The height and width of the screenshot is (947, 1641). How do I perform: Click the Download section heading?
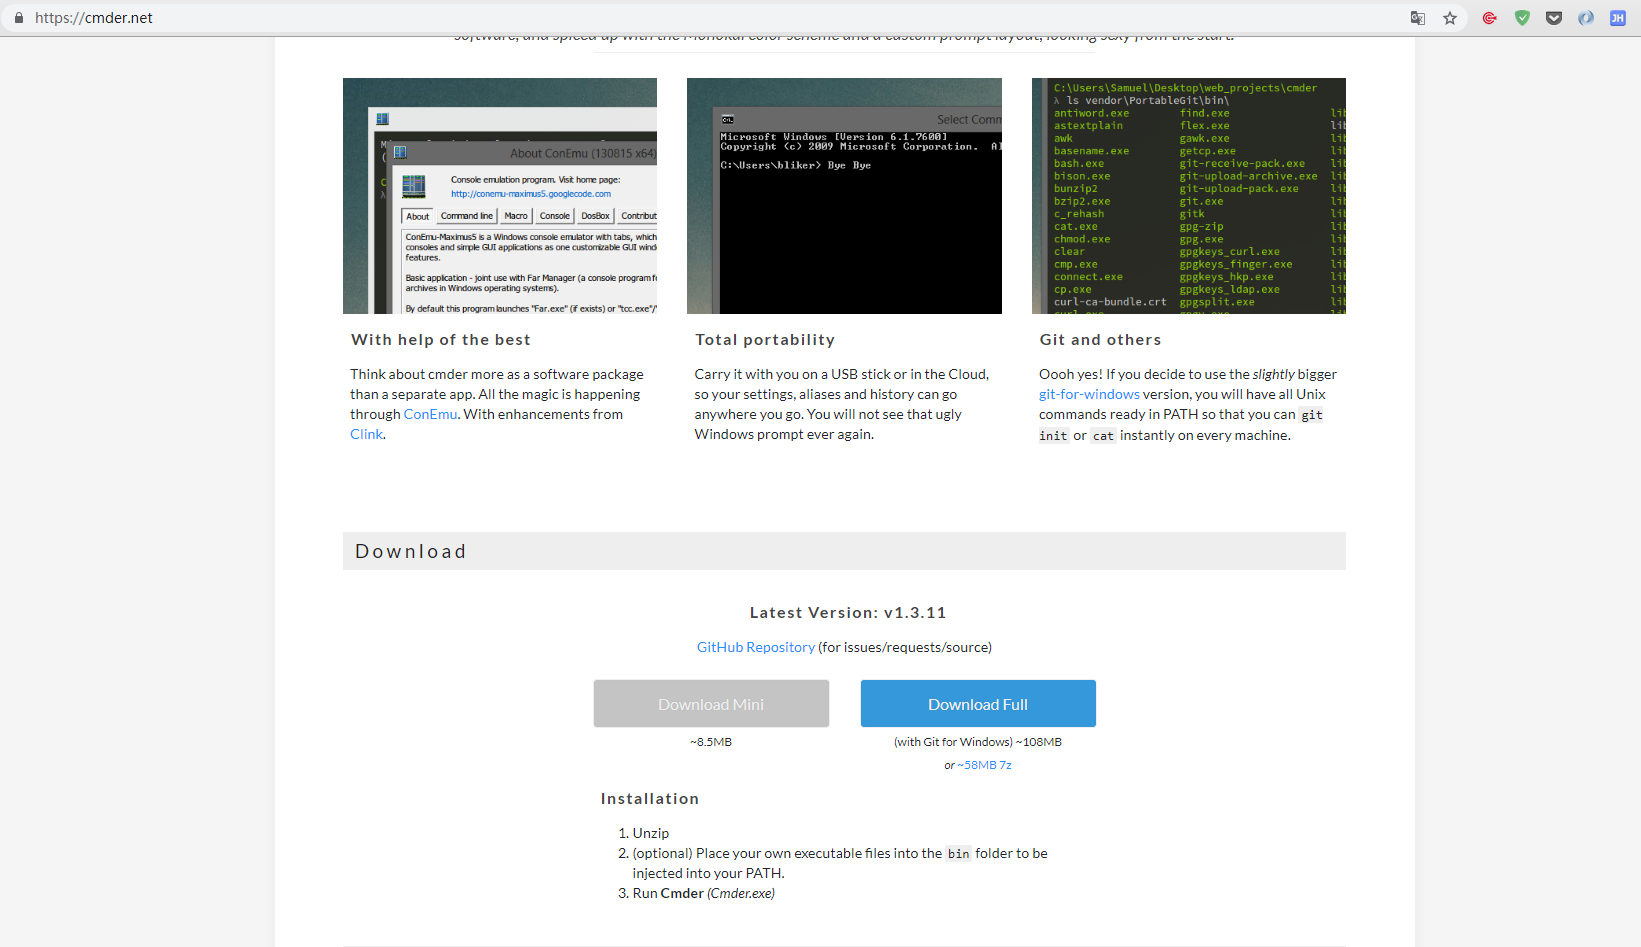411,551
